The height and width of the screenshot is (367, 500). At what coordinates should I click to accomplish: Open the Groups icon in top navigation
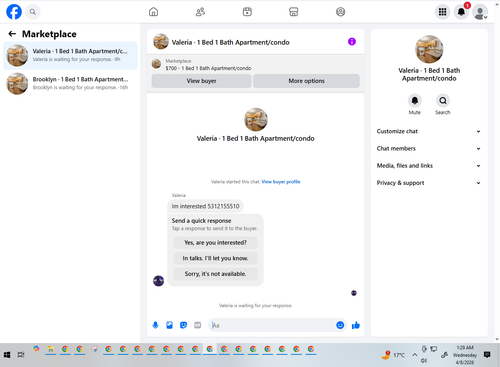point(340,12)
